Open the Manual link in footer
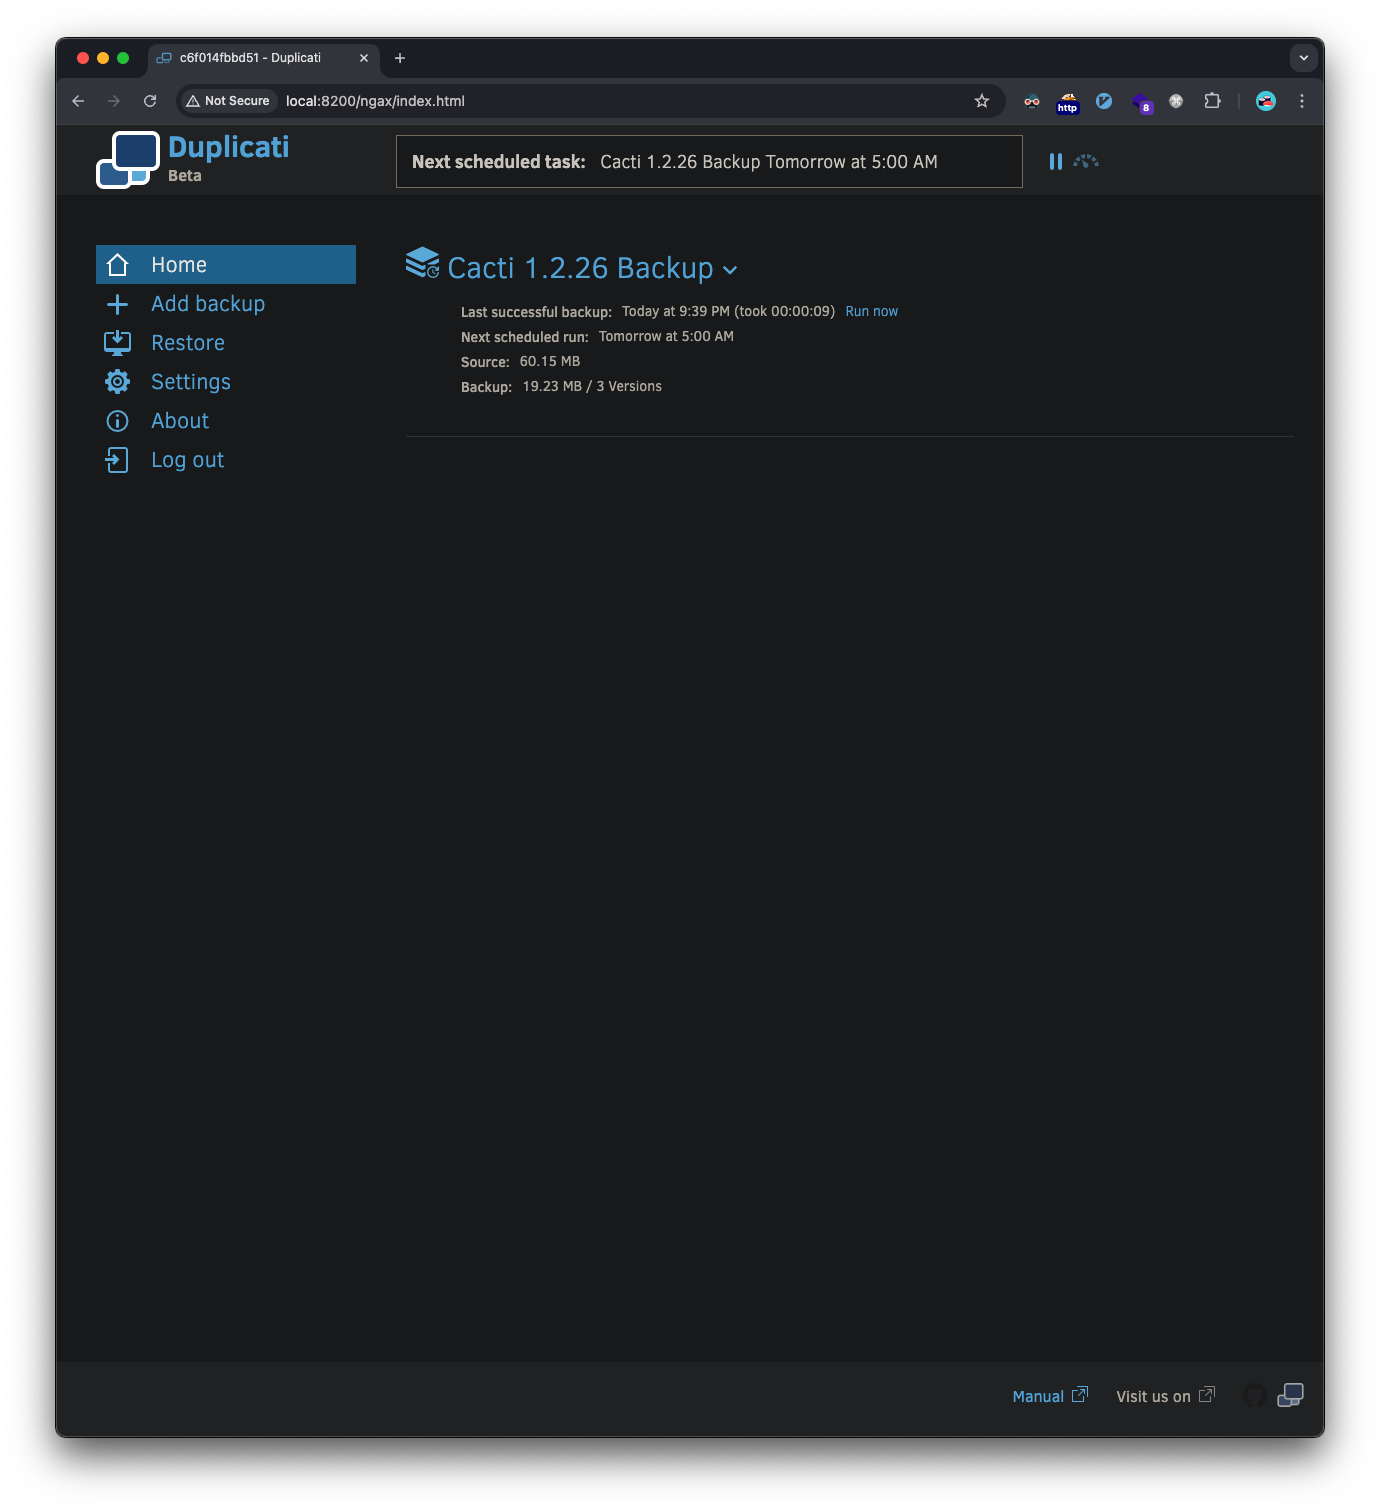1380x1511 pixels. pyautogui.click(x=1038, y=1396)
